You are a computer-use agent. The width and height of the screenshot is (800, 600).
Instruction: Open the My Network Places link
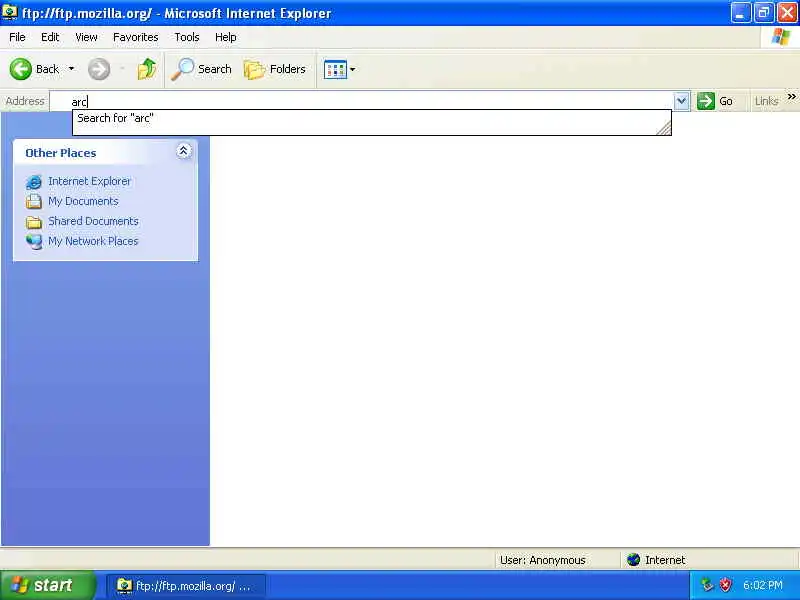[93, 241]
